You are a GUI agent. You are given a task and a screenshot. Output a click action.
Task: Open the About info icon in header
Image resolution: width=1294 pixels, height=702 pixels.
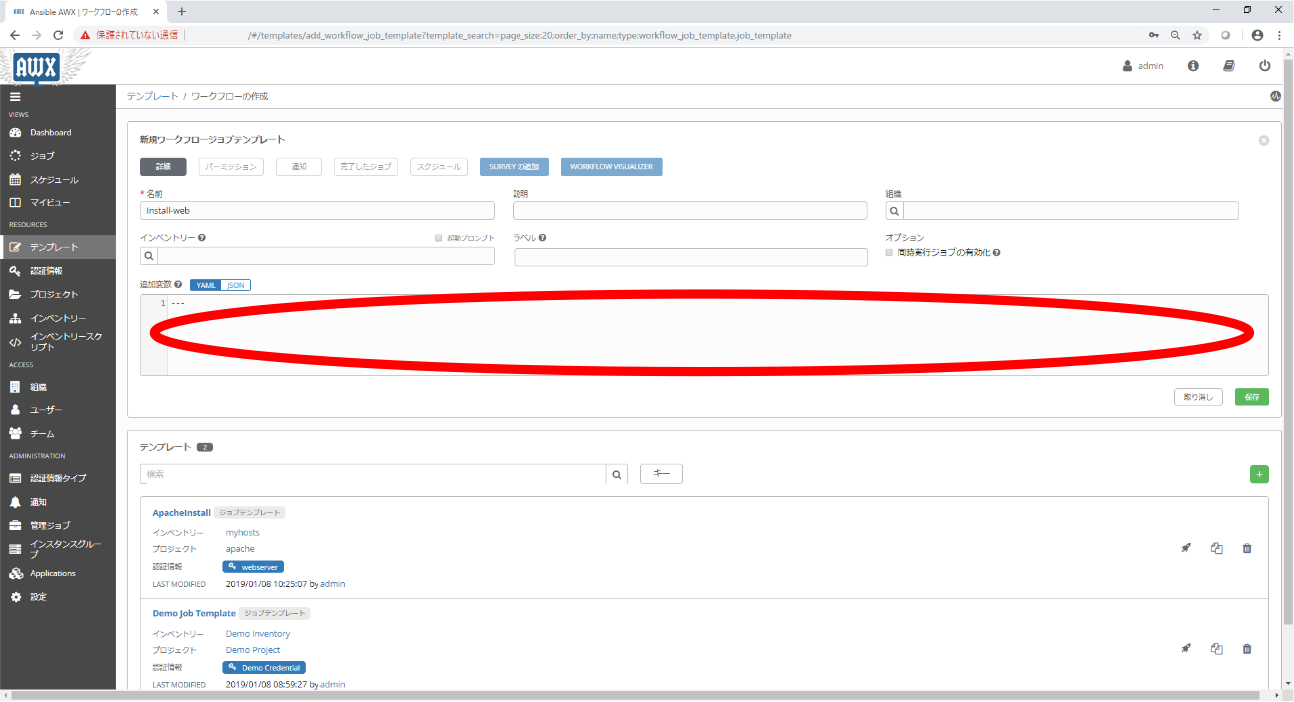[x=1193, y=66]
